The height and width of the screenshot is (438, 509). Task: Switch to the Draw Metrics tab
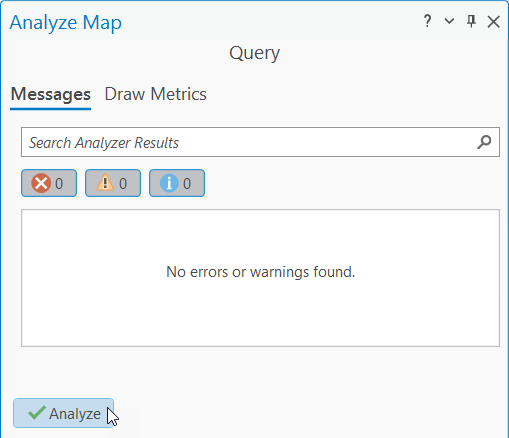[156, 94]
